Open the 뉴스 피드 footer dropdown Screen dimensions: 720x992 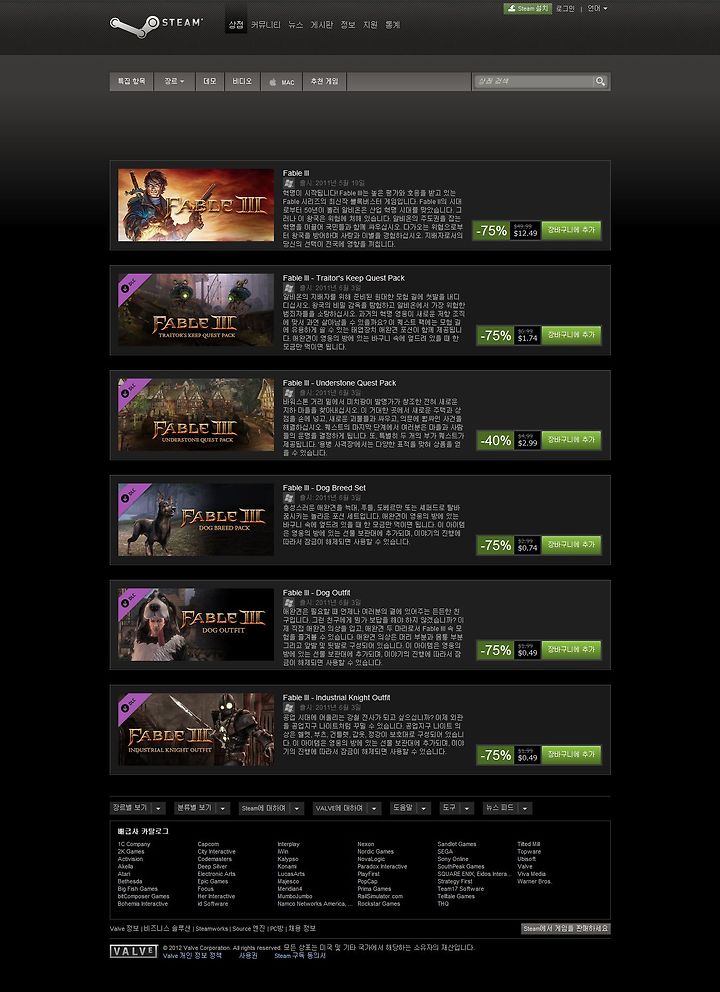[x=507, y=808]
